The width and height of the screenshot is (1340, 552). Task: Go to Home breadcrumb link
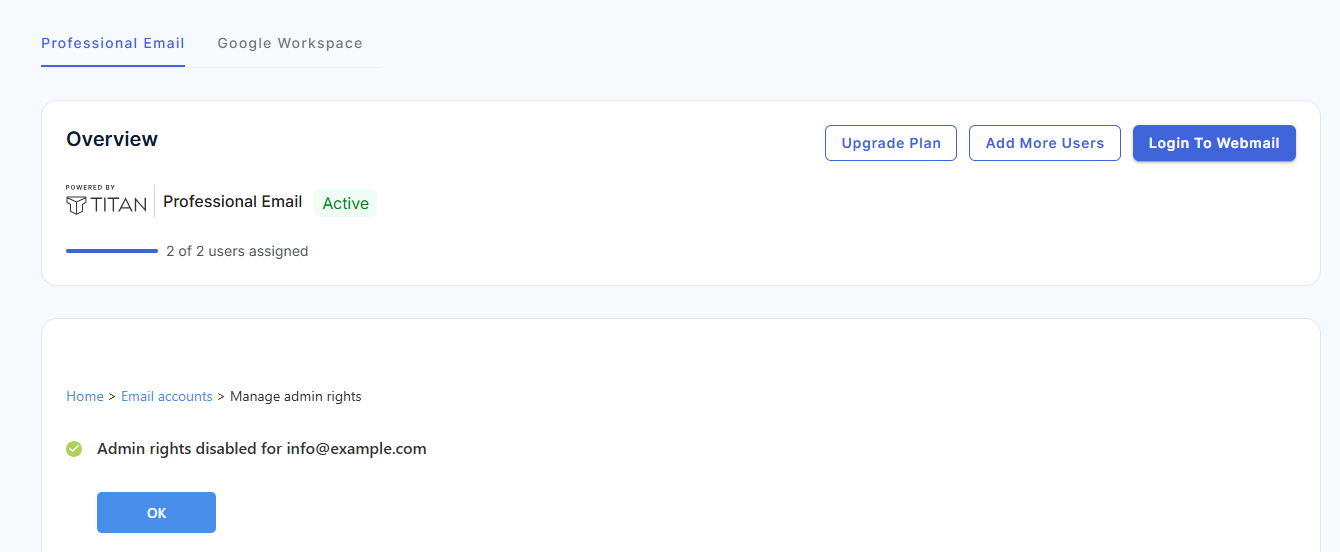(x=85, y=396)
